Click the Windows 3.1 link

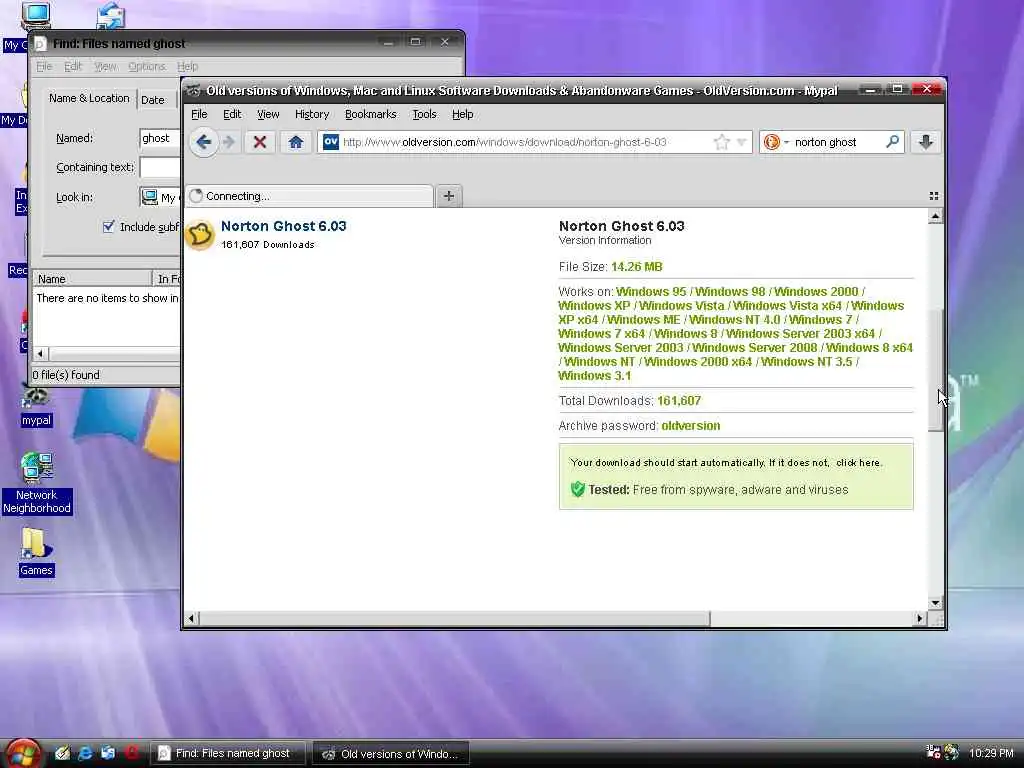tap(594, 376)
